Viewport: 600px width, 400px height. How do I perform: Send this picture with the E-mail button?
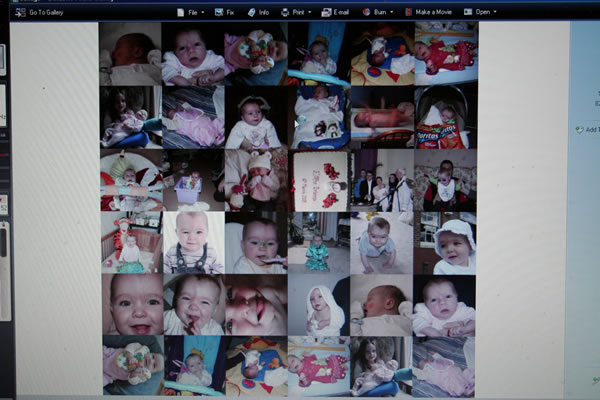click(335, 13)
